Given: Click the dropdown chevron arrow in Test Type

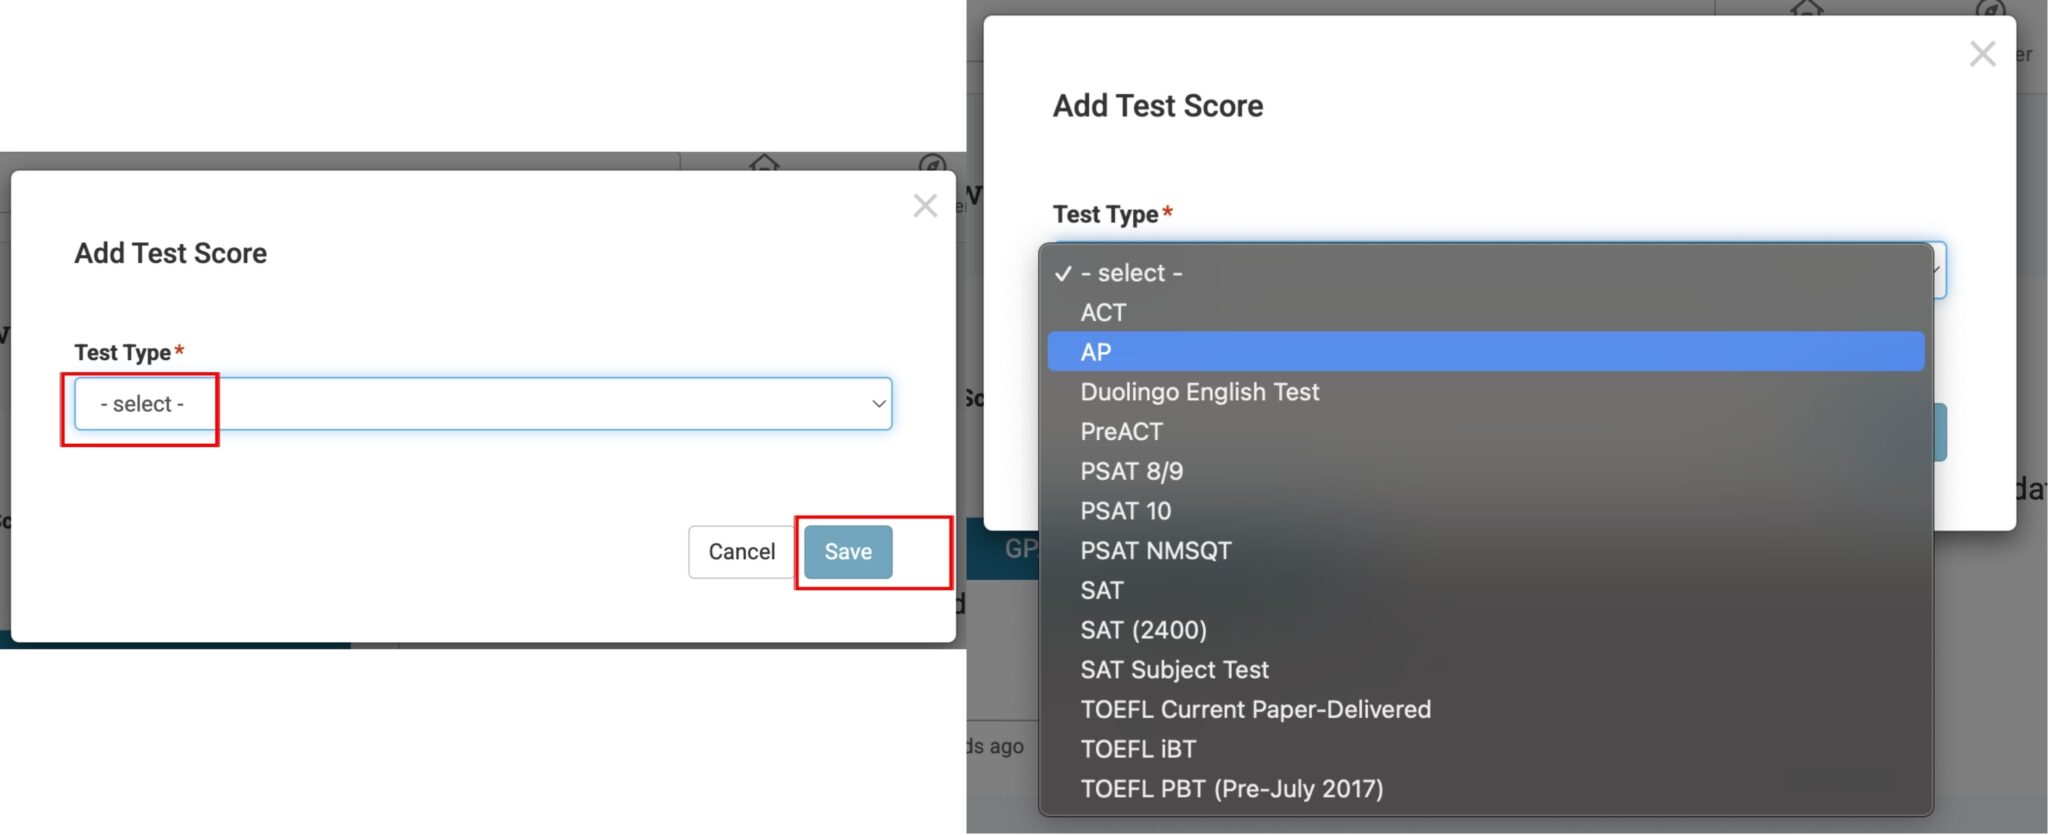Looking at the screenshot, I should [x=878, y=404].
